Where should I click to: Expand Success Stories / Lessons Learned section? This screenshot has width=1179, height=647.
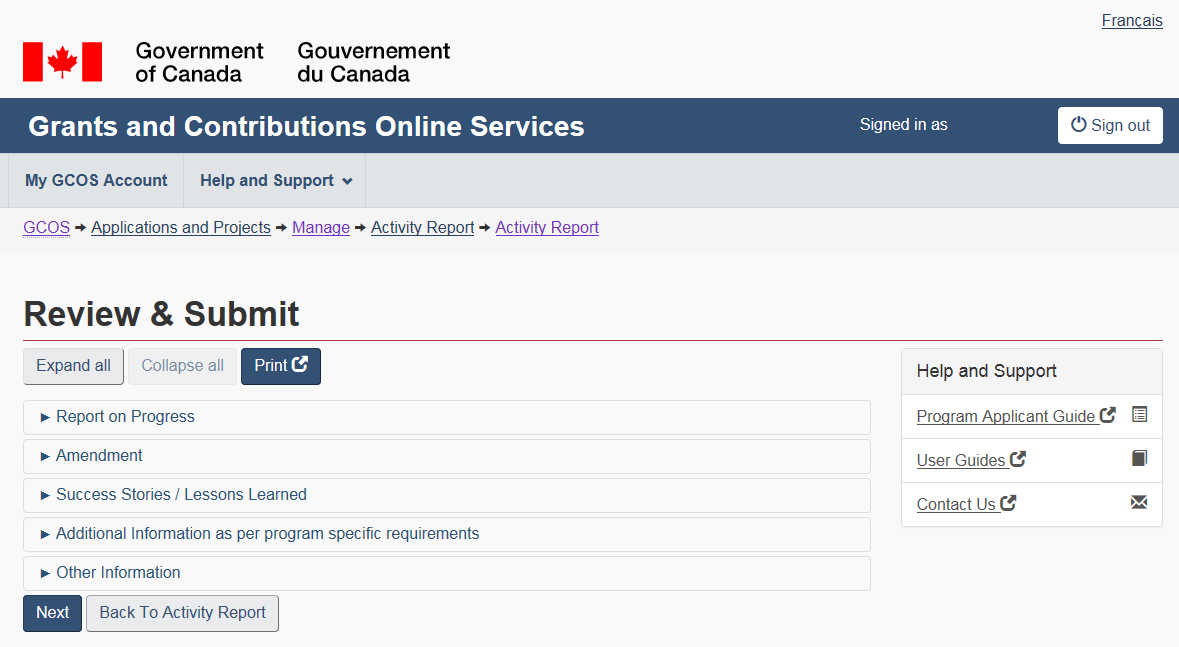click(x=181, y=495)
